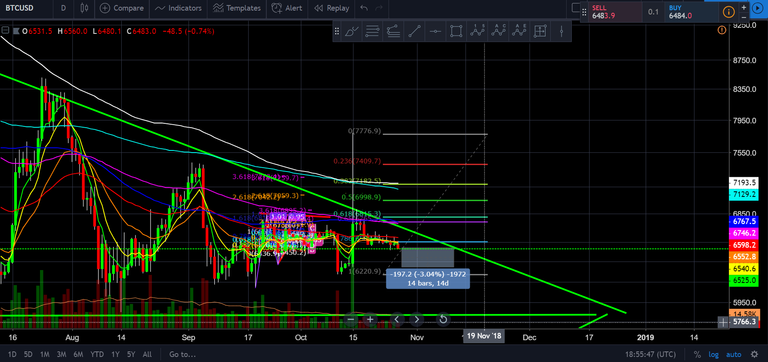Collapse the indicator legend toggle
Screen dimensions: 768x362
click(x=5, y=30)
